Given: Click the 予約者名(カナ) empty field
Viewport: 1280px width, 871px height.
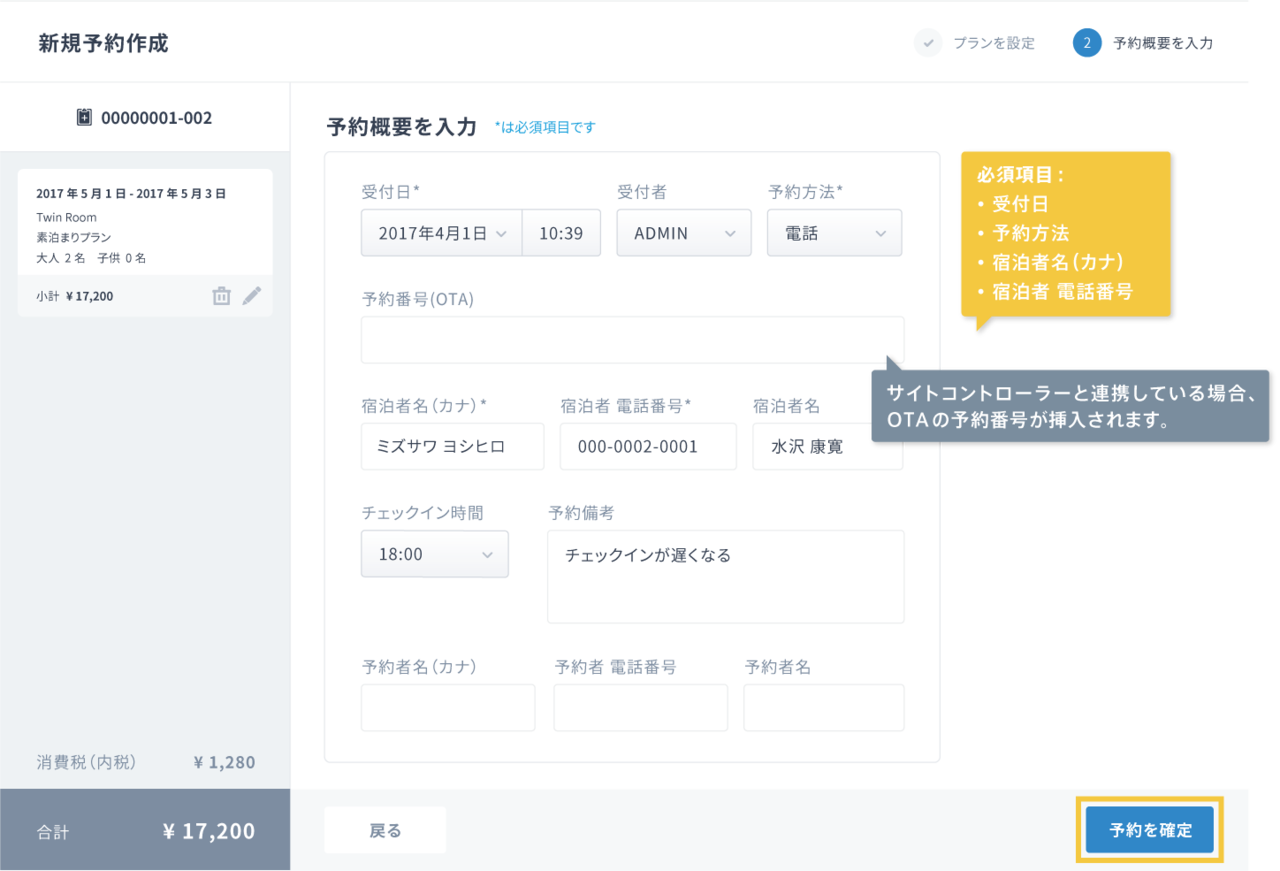Looking at the screenshot, I should point(448,708).
